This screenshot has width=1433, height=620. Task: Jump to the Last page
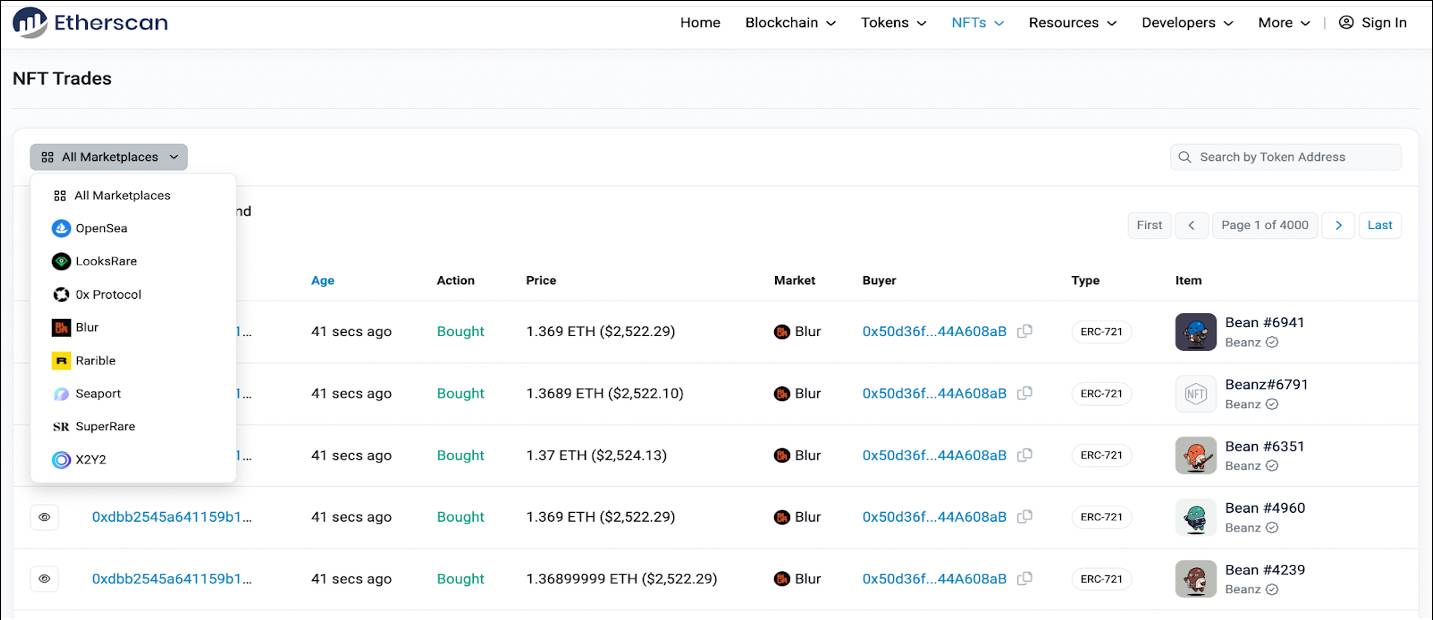tap(1380, 225)
